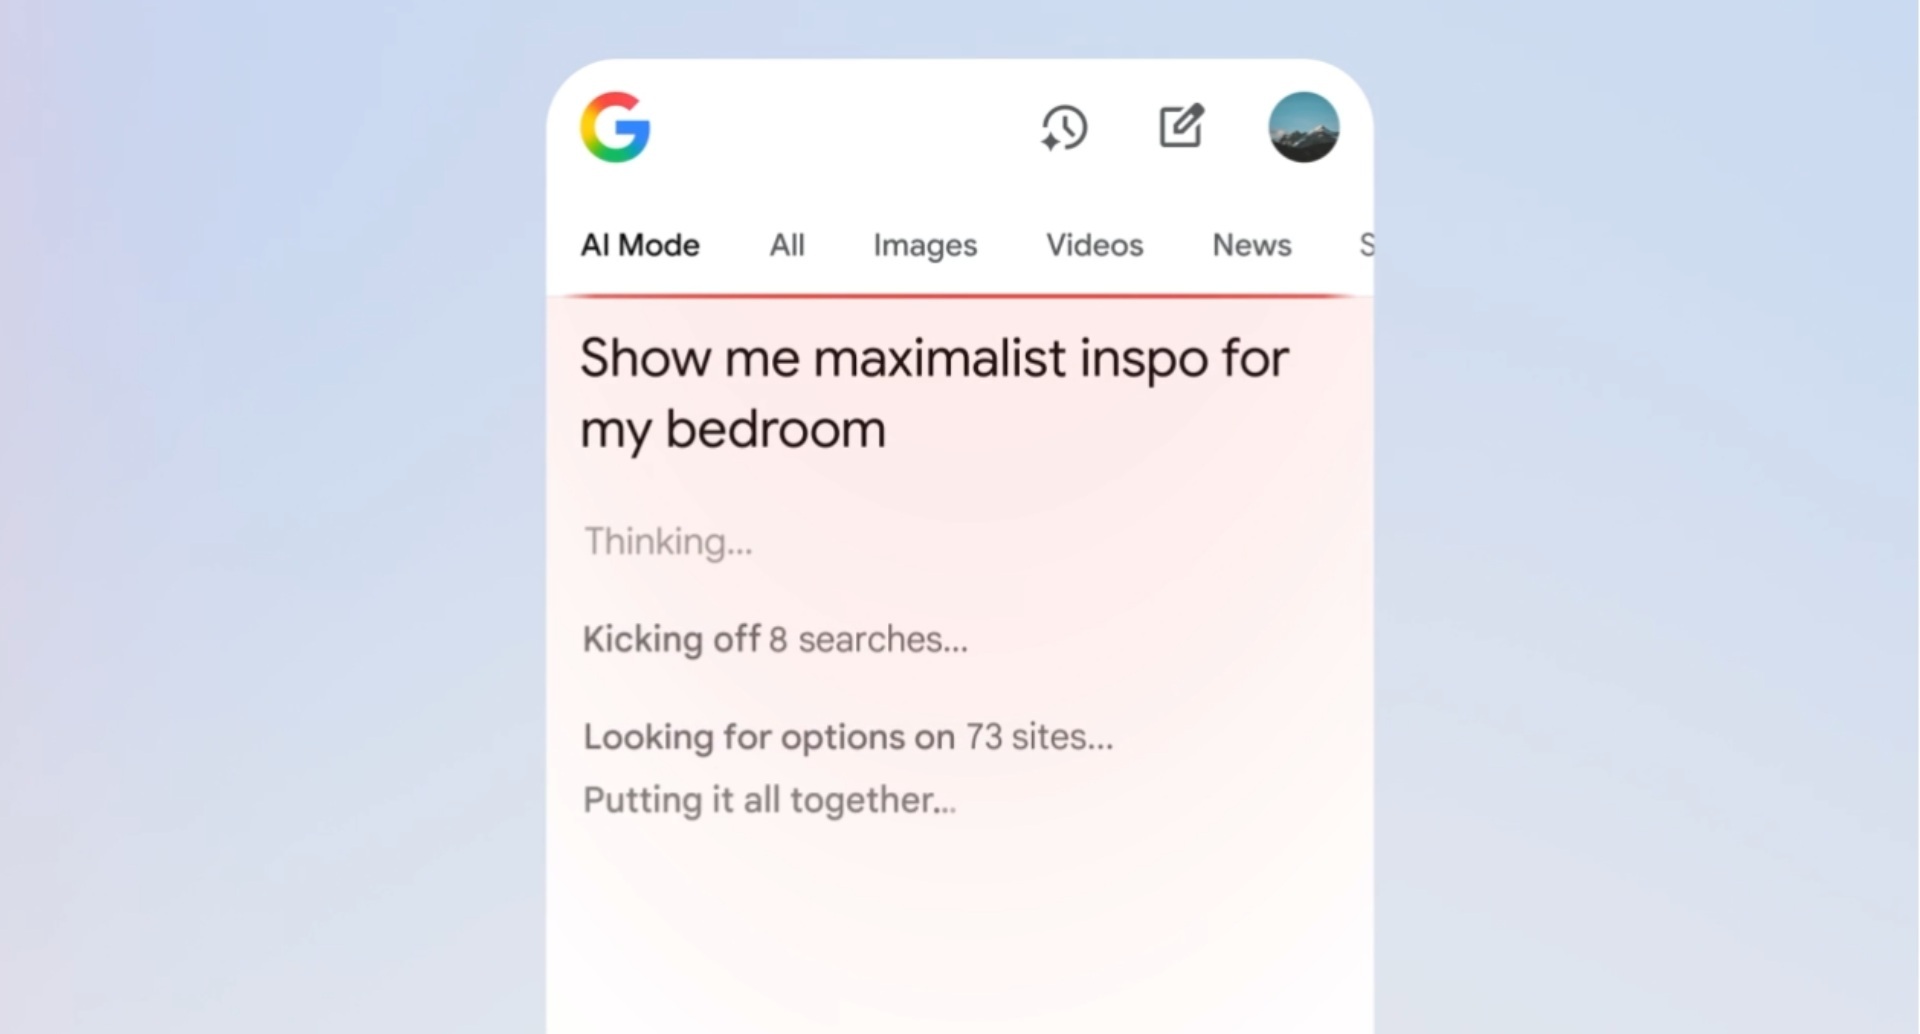Open the mountain profile avatar
The width and height of the screenshot is (1920, 1034).
(1304, 127)
